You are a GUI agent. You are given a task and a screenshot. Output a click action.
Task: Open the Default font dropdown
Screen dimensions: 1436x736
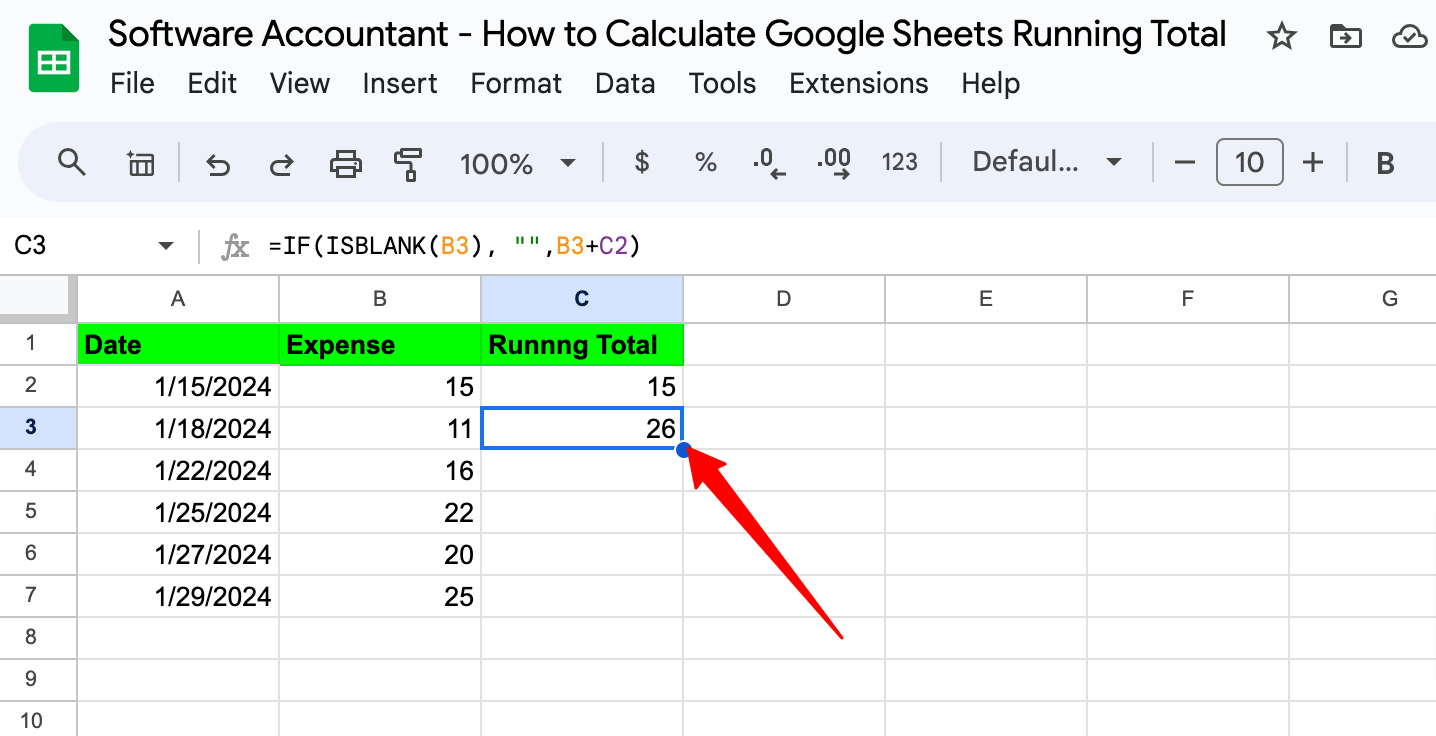coord(1046,162)
